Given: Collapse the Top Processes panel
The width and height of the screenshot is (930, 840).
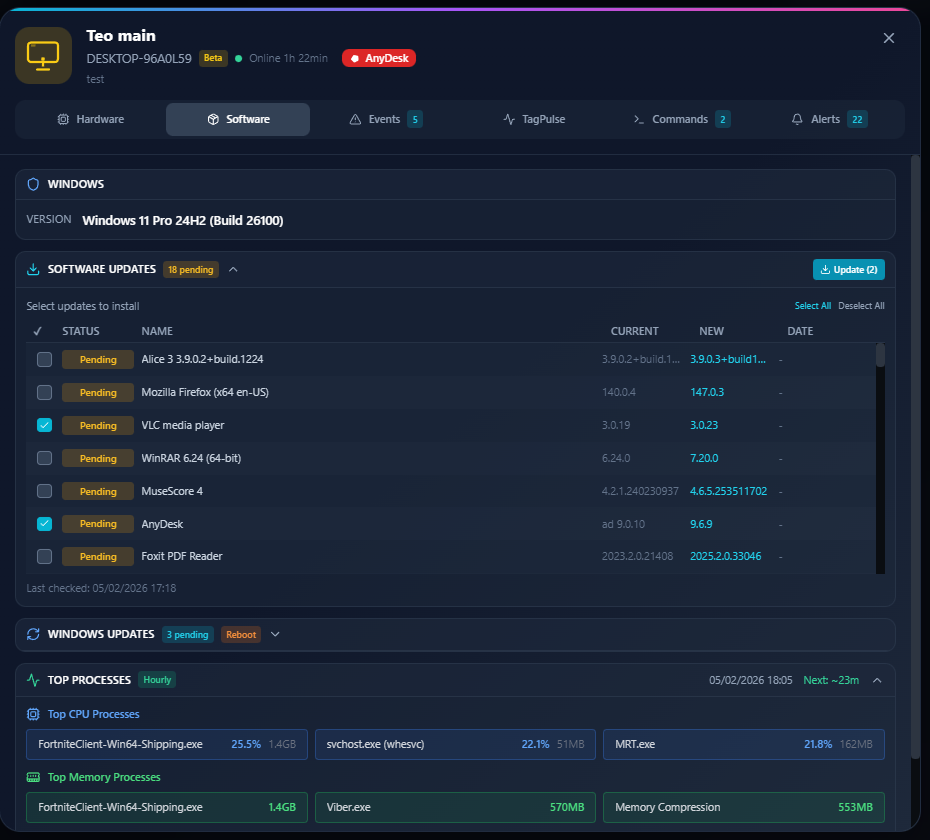Looking at the screenshot, I should (x=877, y=679).
